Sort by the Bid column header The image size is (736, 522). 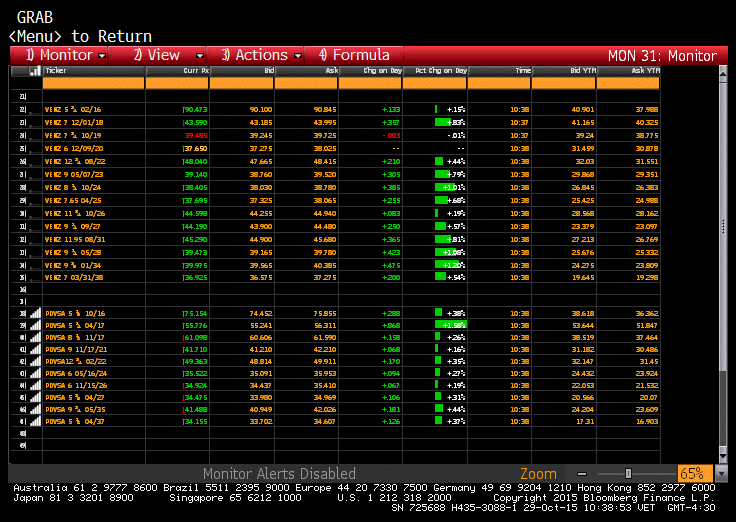(242, 71)
